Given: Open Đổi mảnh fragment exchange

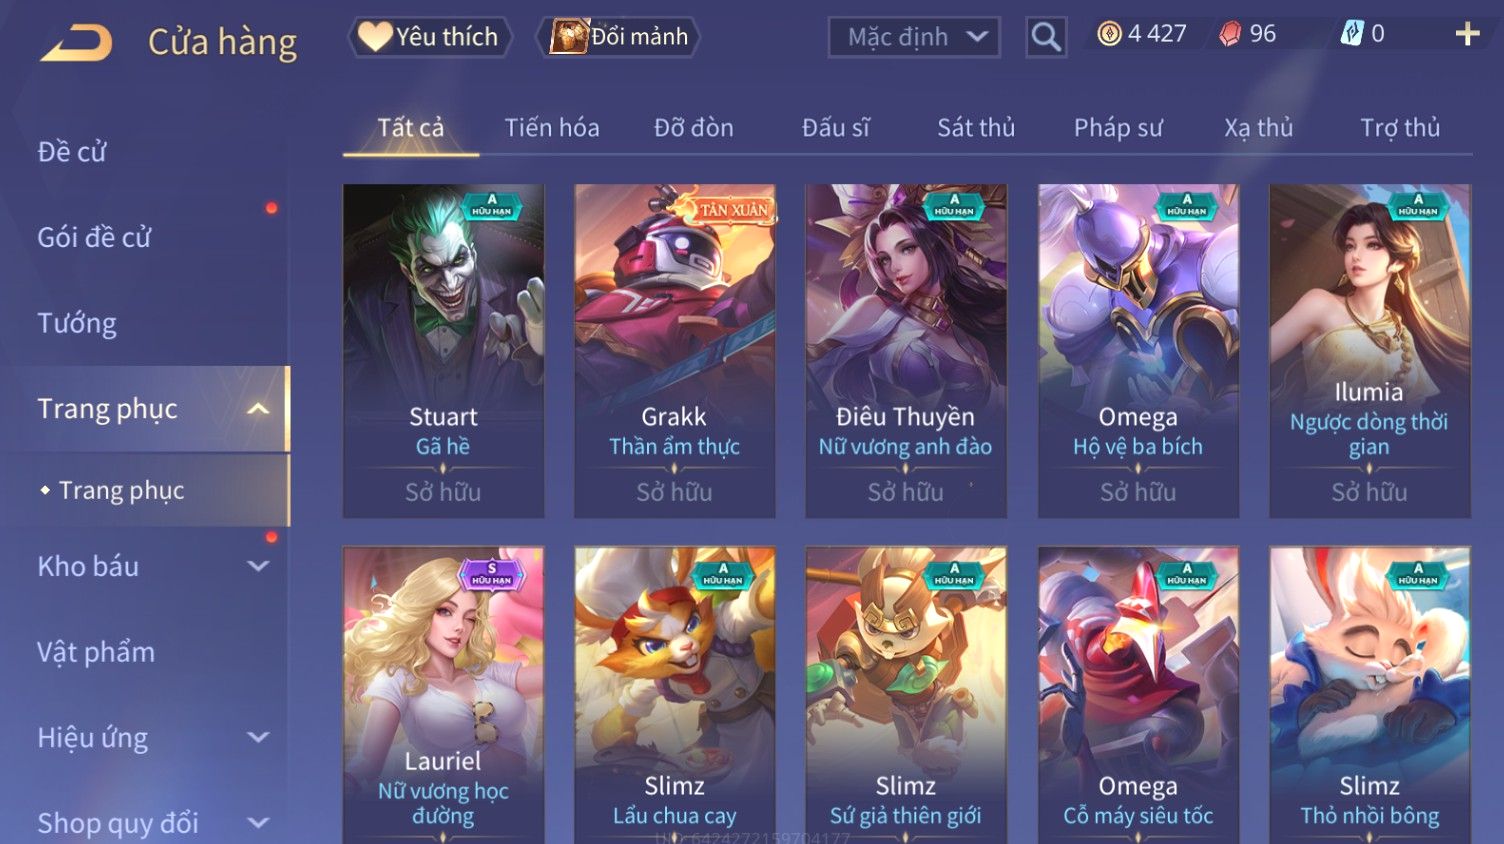Looking at the screenshot, I should (619, 37).
